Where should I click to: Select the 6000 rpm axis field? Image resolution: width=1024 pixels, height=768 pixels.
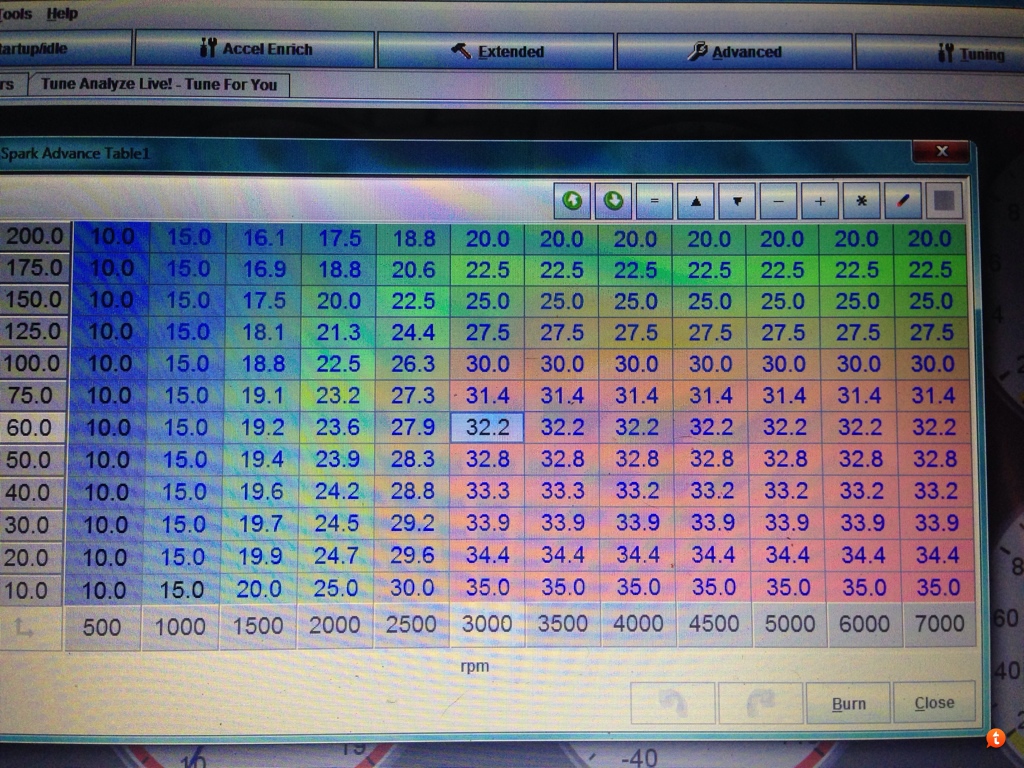pos(865,624)
